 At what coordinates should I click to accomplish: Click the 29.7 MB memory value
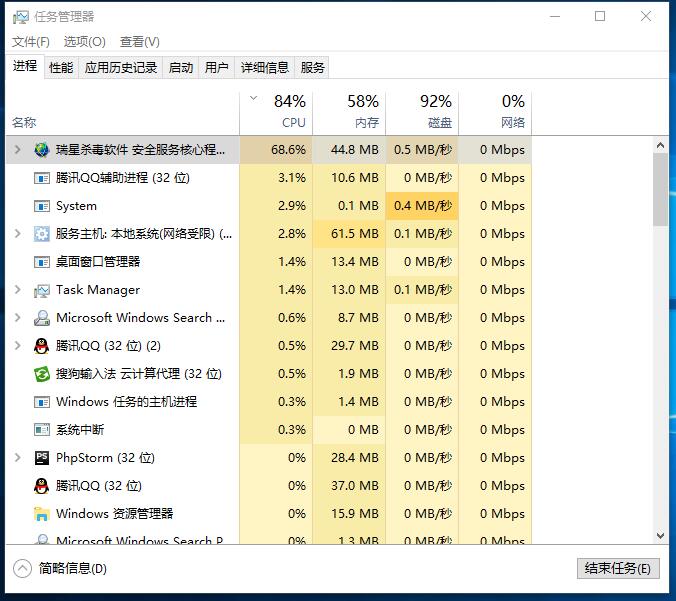[x=355, y=346]
